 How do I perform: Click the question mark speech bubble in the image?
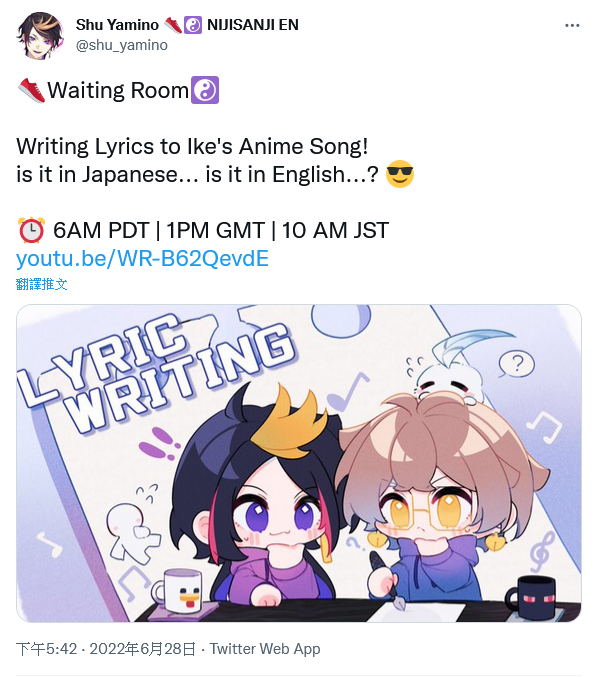[x=517, y=364]
